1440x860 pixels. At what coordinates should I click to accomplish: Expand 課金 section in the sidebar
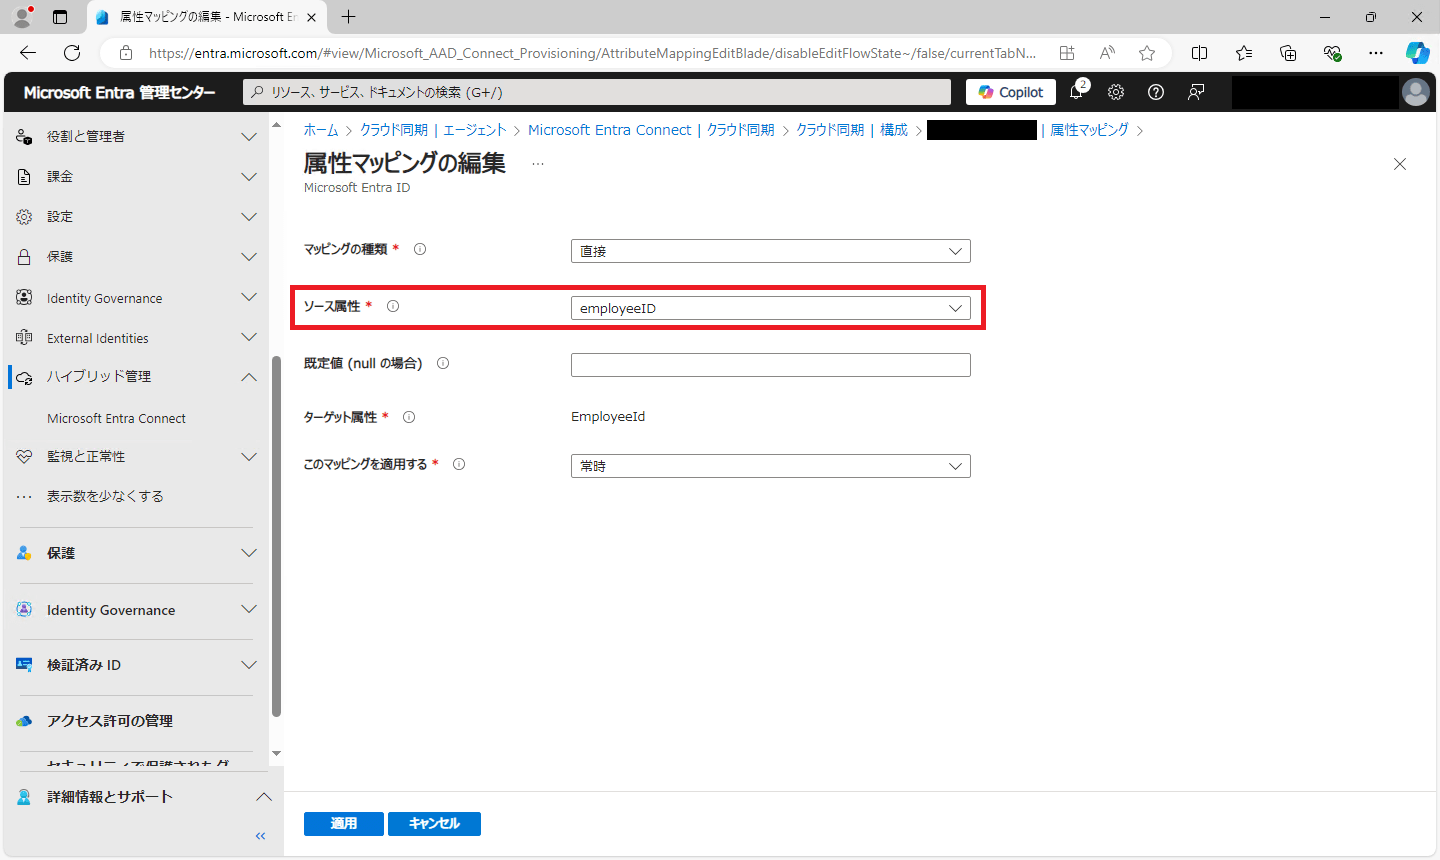(137, 176)
